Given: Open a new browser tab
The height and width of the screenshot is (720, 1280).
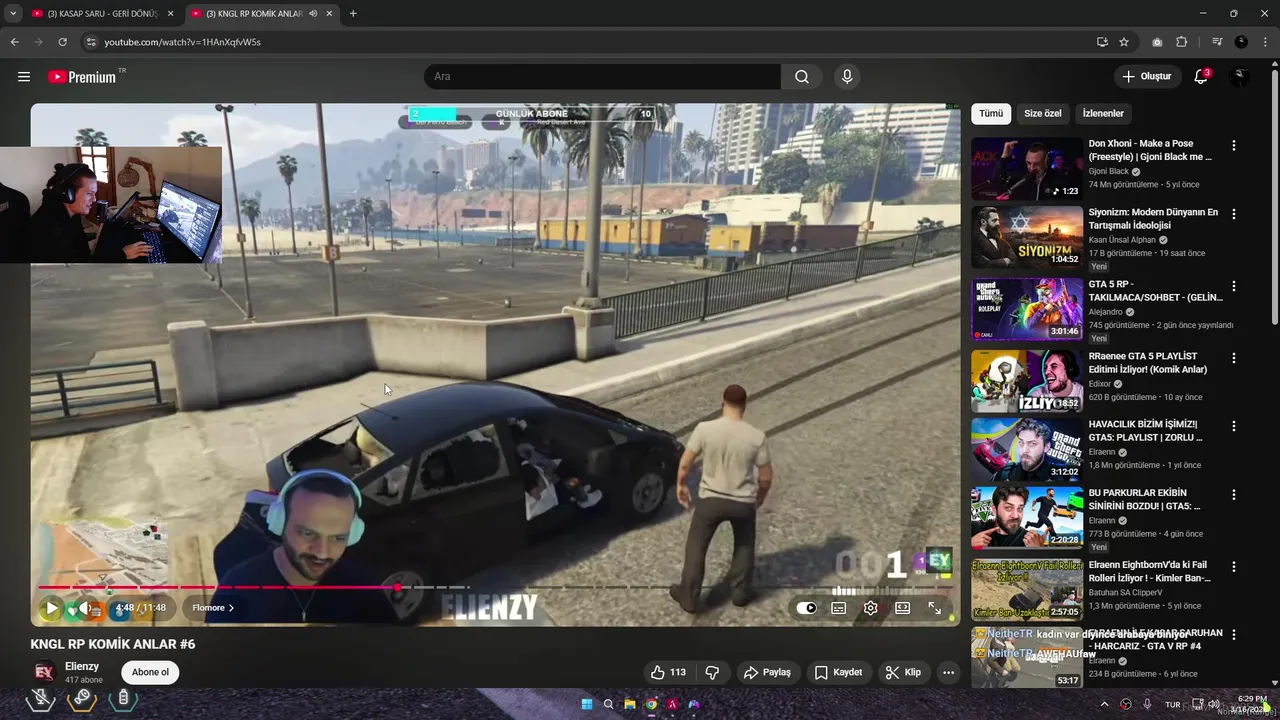Looking at the screenshot, I should (353, 14).
